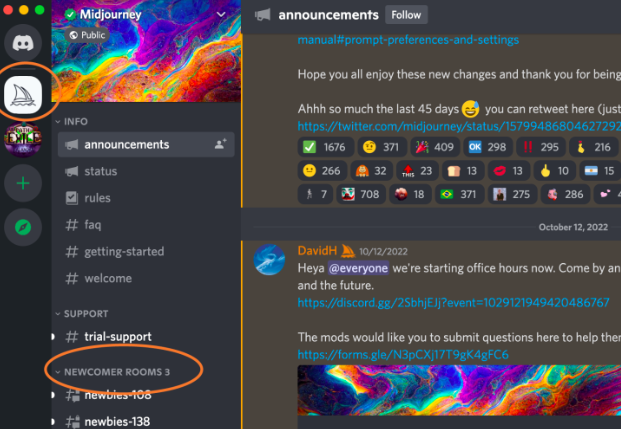The height and width of the screenshot is (429, 621).
Task: Open Discord home direct messages icon
Action: point(23,43)
